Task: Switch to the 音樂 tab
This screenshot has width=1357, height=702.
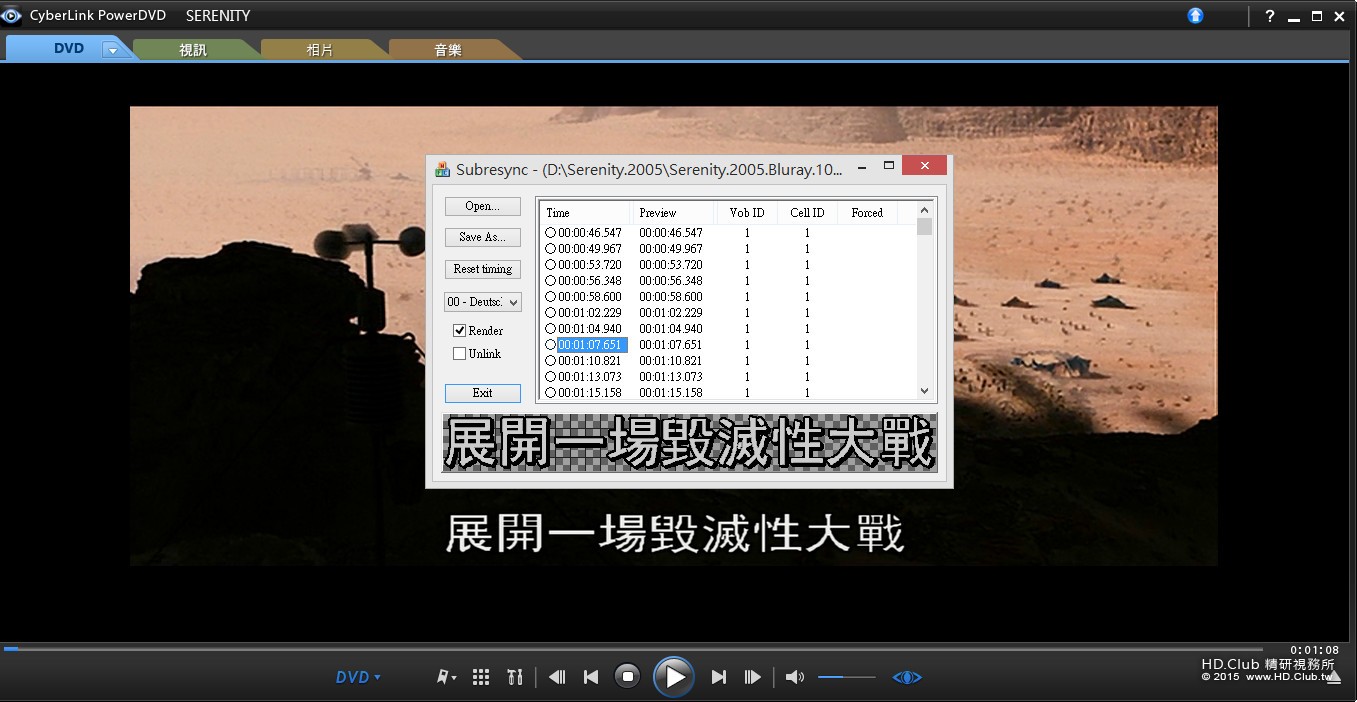Action: point(448,49)
